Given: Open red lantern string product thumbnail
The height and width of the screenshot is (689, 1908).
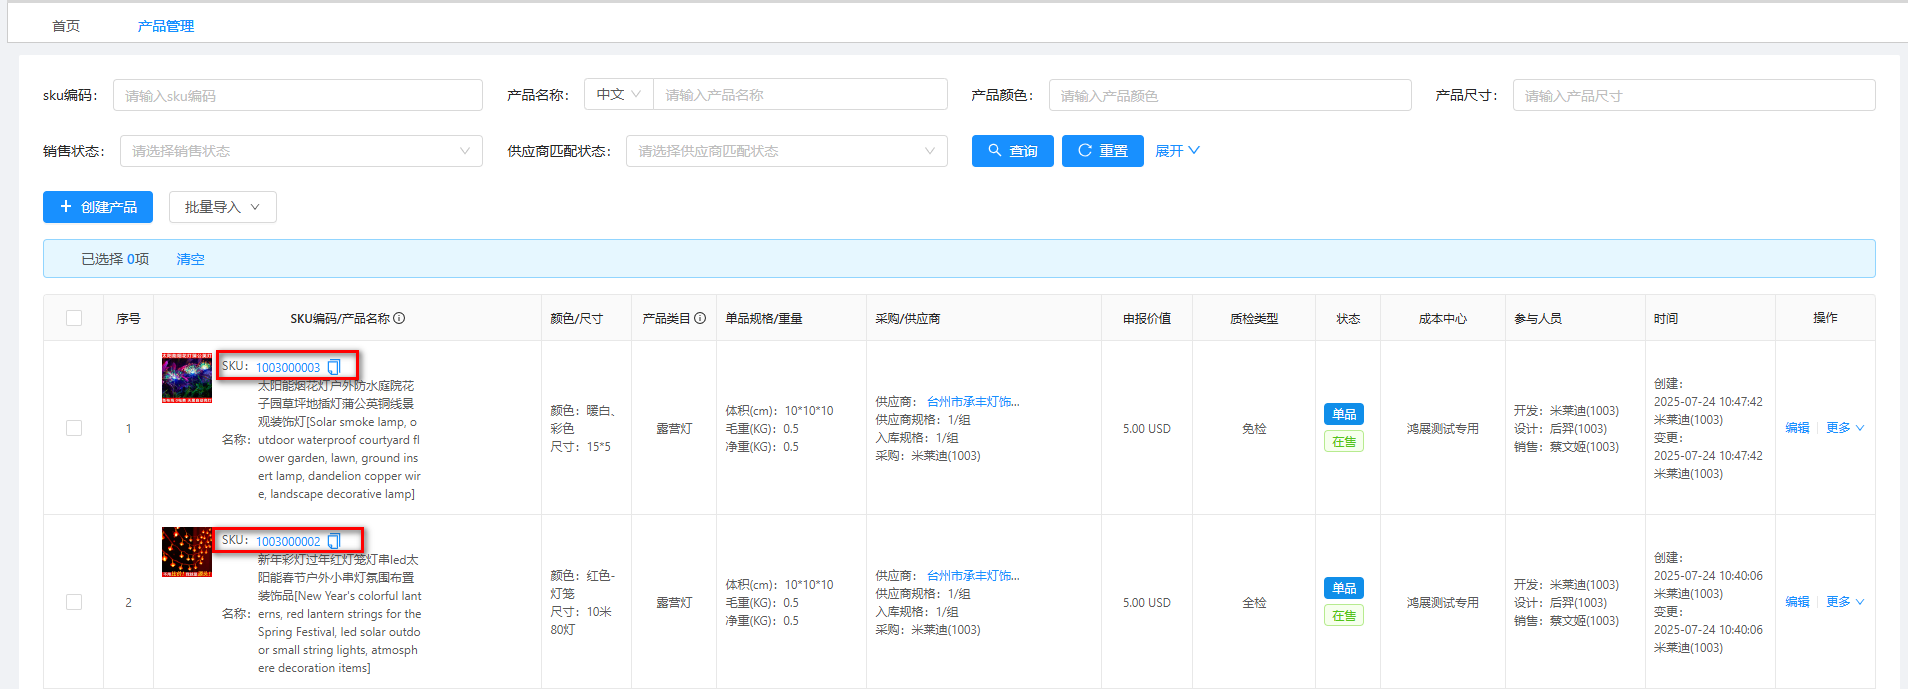Looking at the screenshot, I should [187, 552].
